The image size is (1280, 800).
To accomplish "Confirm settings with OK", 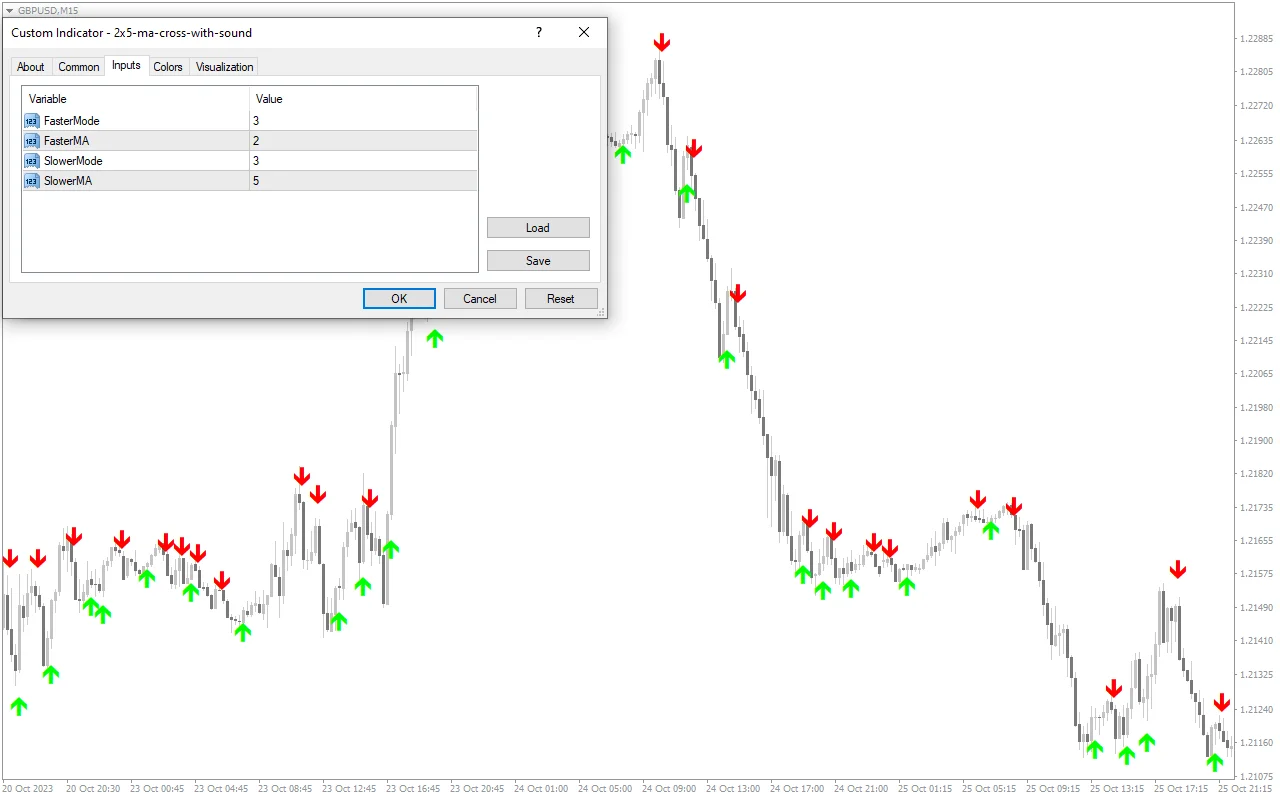I will point(398,298).
